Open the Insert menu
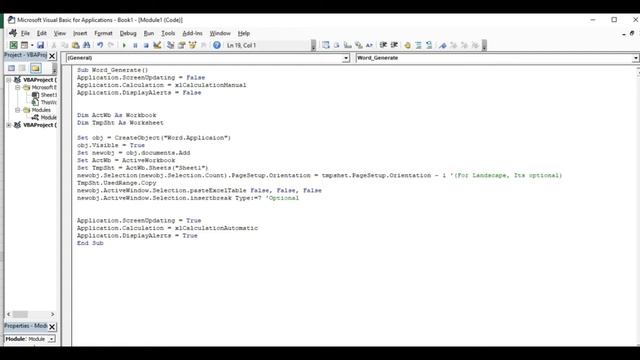 80,33
